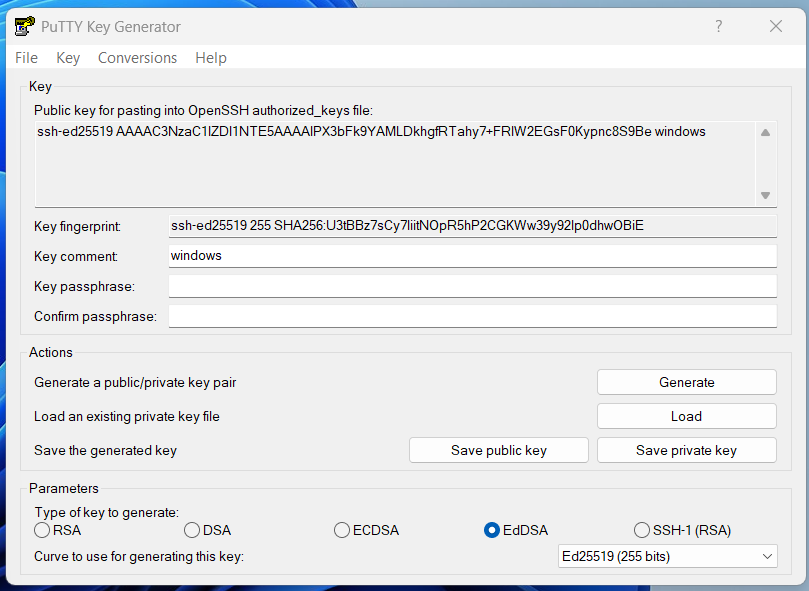This screenshot has width=809, height=591.
Task: Pick the SSH-1 (RSA) key type
Action: [642, 530]
